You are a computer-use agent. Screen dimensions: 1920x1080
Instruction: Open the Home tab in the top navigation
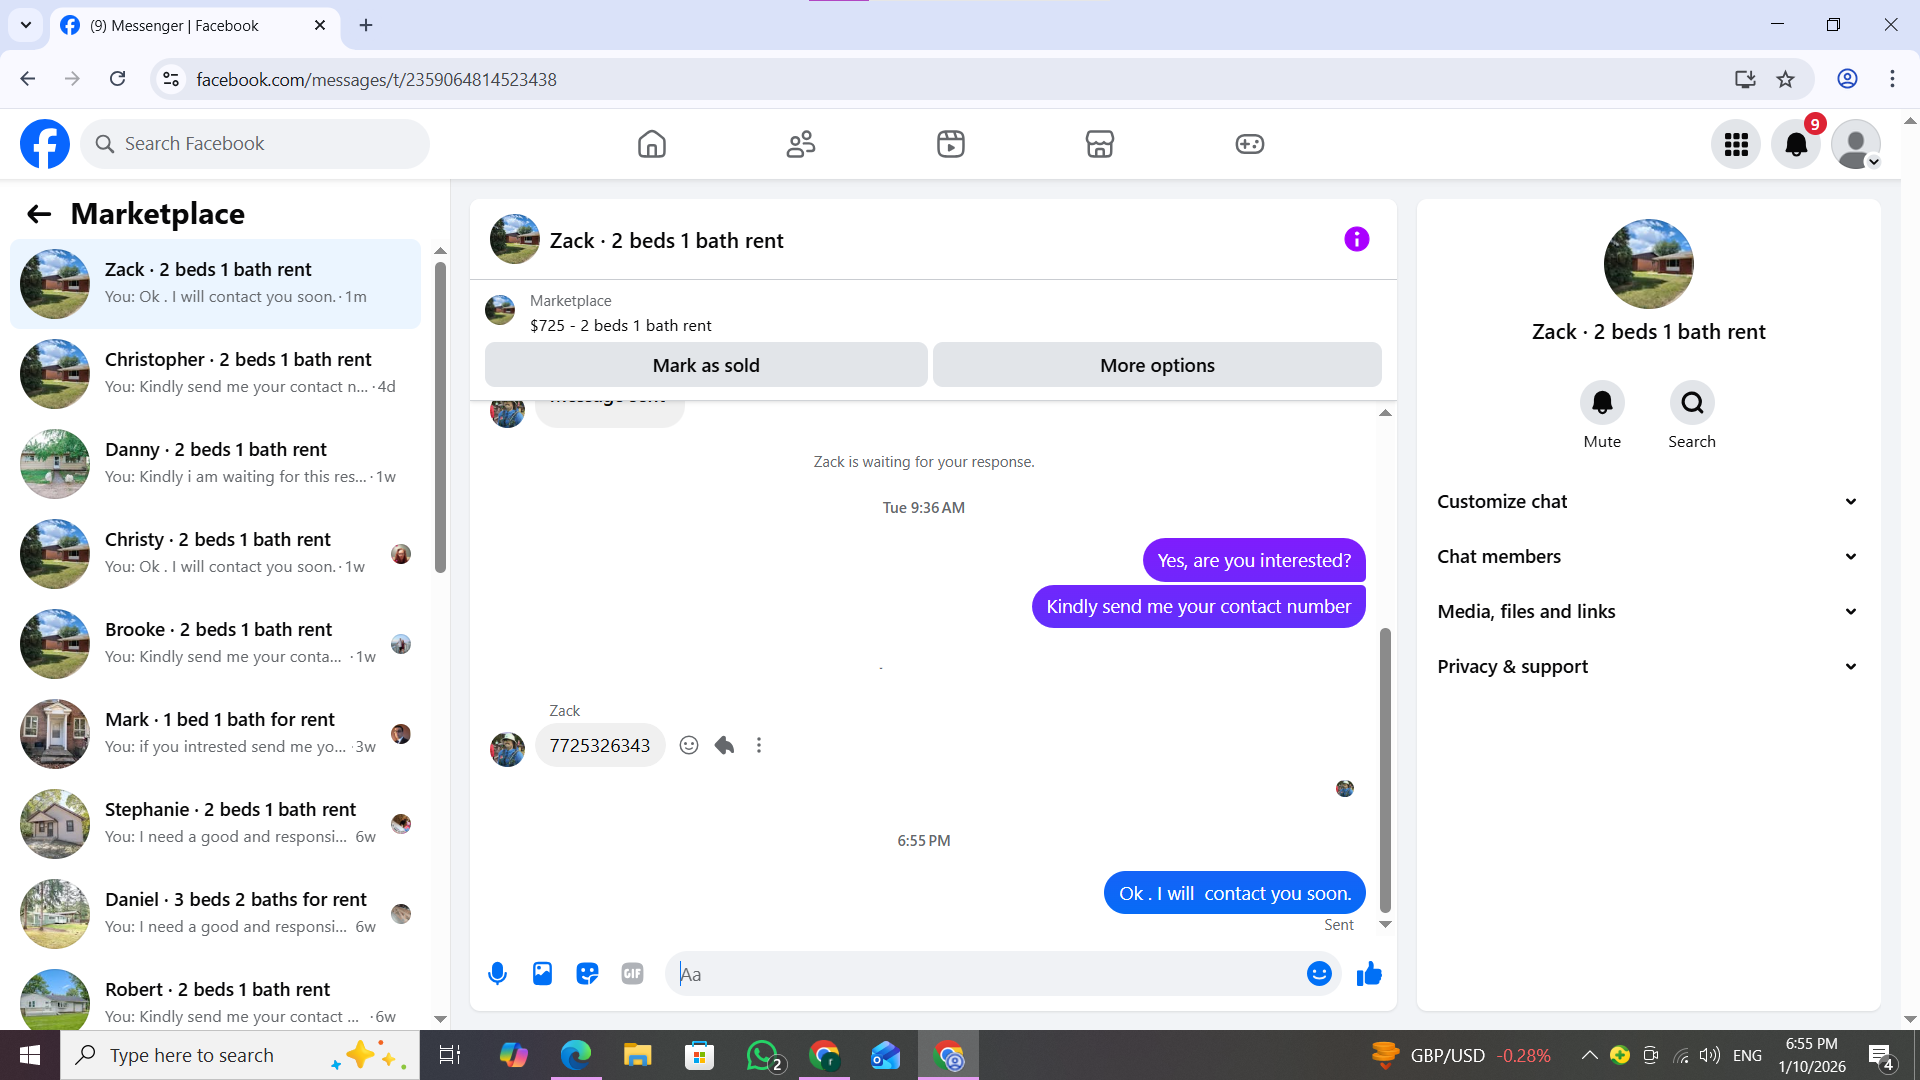[x=652, y=144]
